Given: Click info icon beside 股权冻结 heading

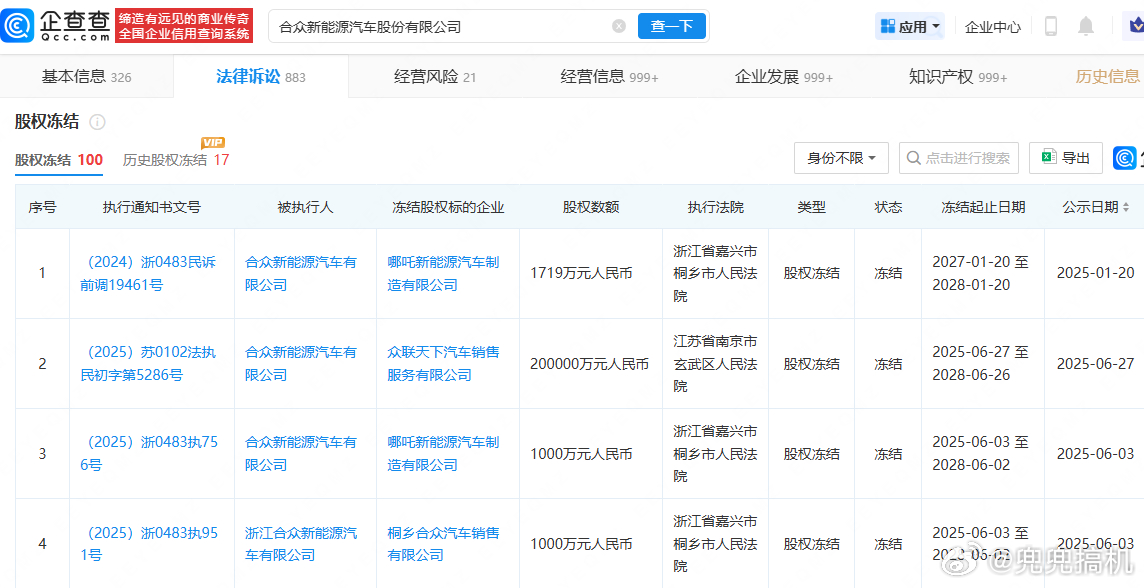Looking at the screenshot, I should [97, 122].
